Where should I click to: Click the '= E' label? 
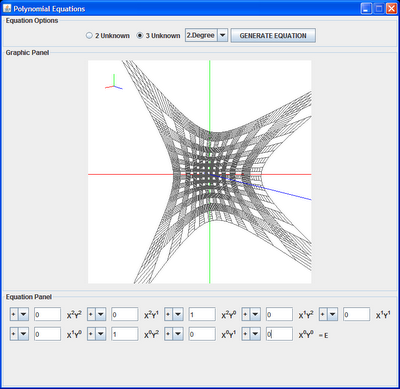coord(324,336)
